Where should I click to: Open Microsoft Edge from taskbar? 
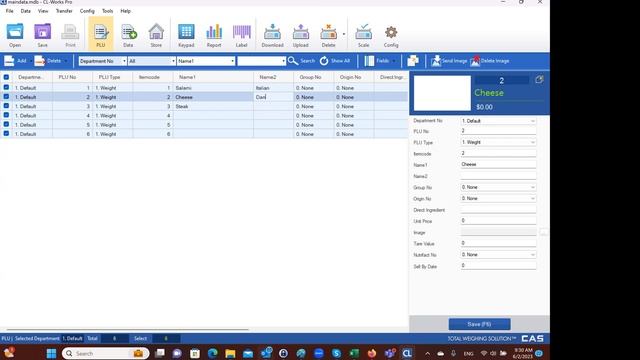point(212,353)
